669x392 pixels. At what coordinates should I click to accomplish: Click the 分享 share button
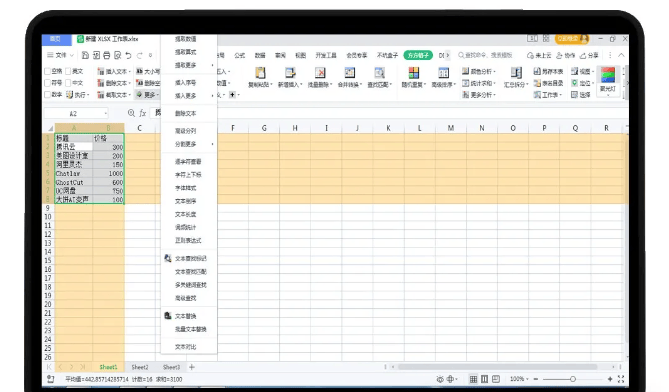589,55
